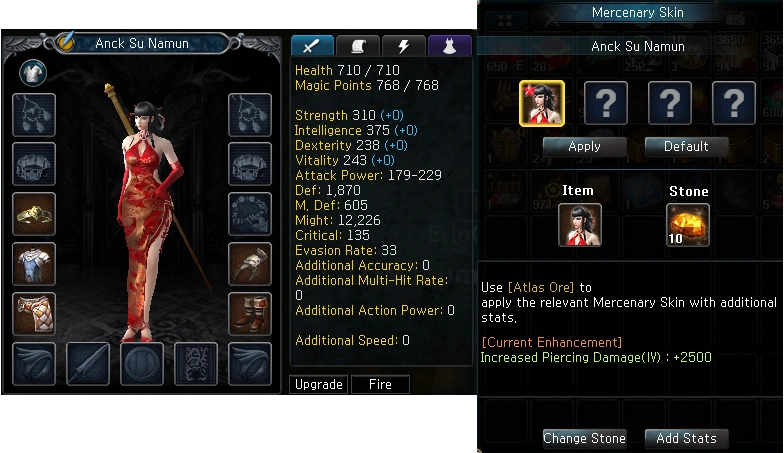Click the Atlas Ore stone slot

688,225
